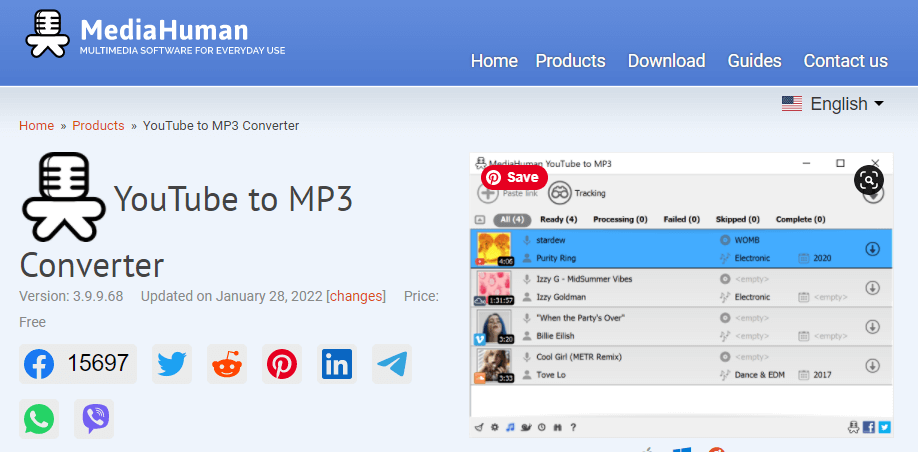Share the page on LinkedIn
Image resolution: width=918 pixels, height=452 pixels.
tap(337, 364)
